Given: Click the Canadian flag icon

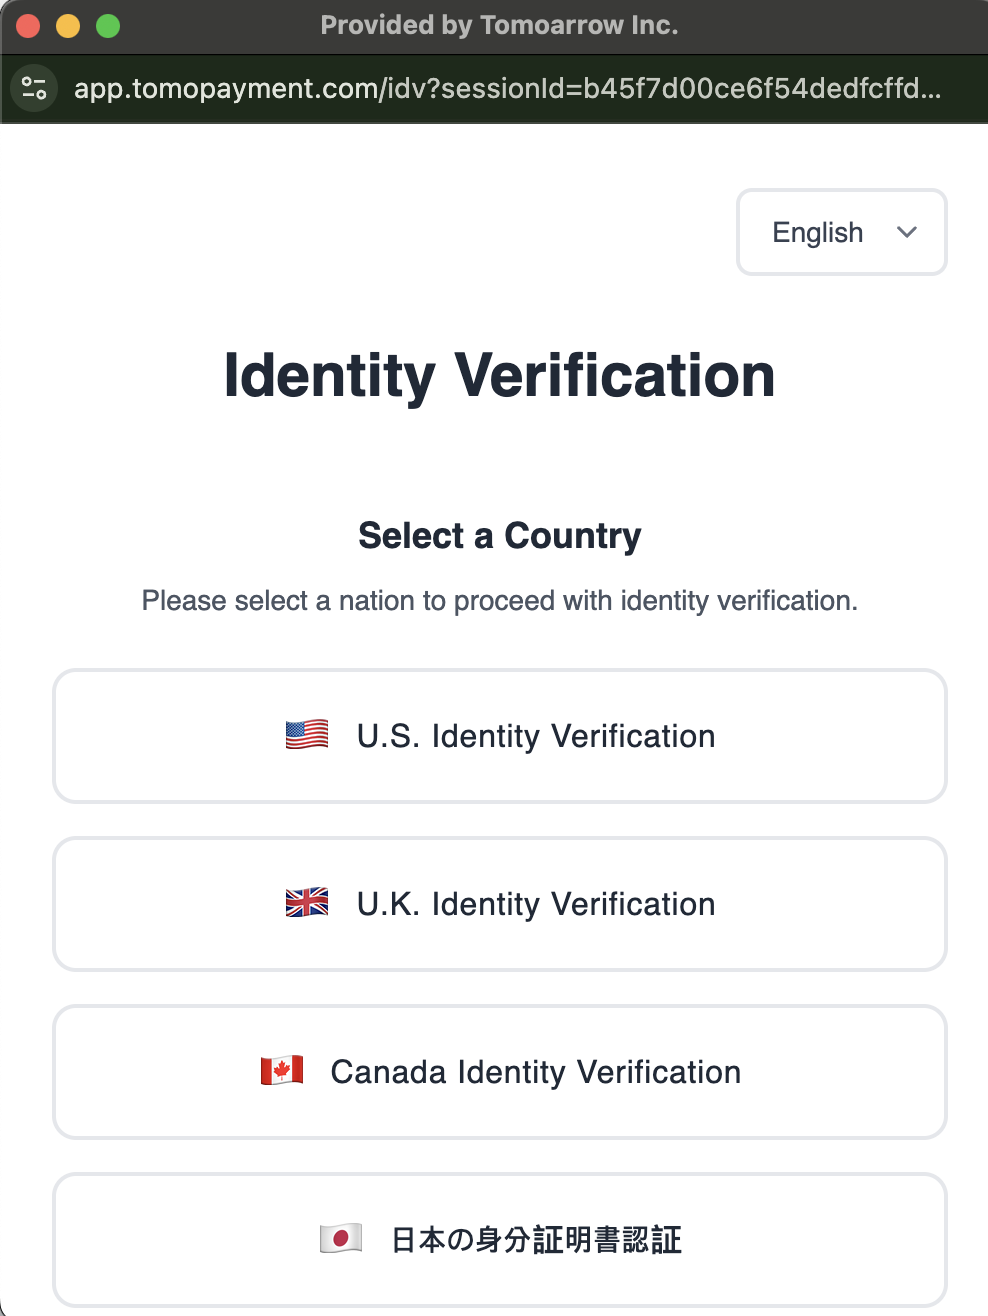Looking at the screenshot, I should click(x=282, y=1071).
